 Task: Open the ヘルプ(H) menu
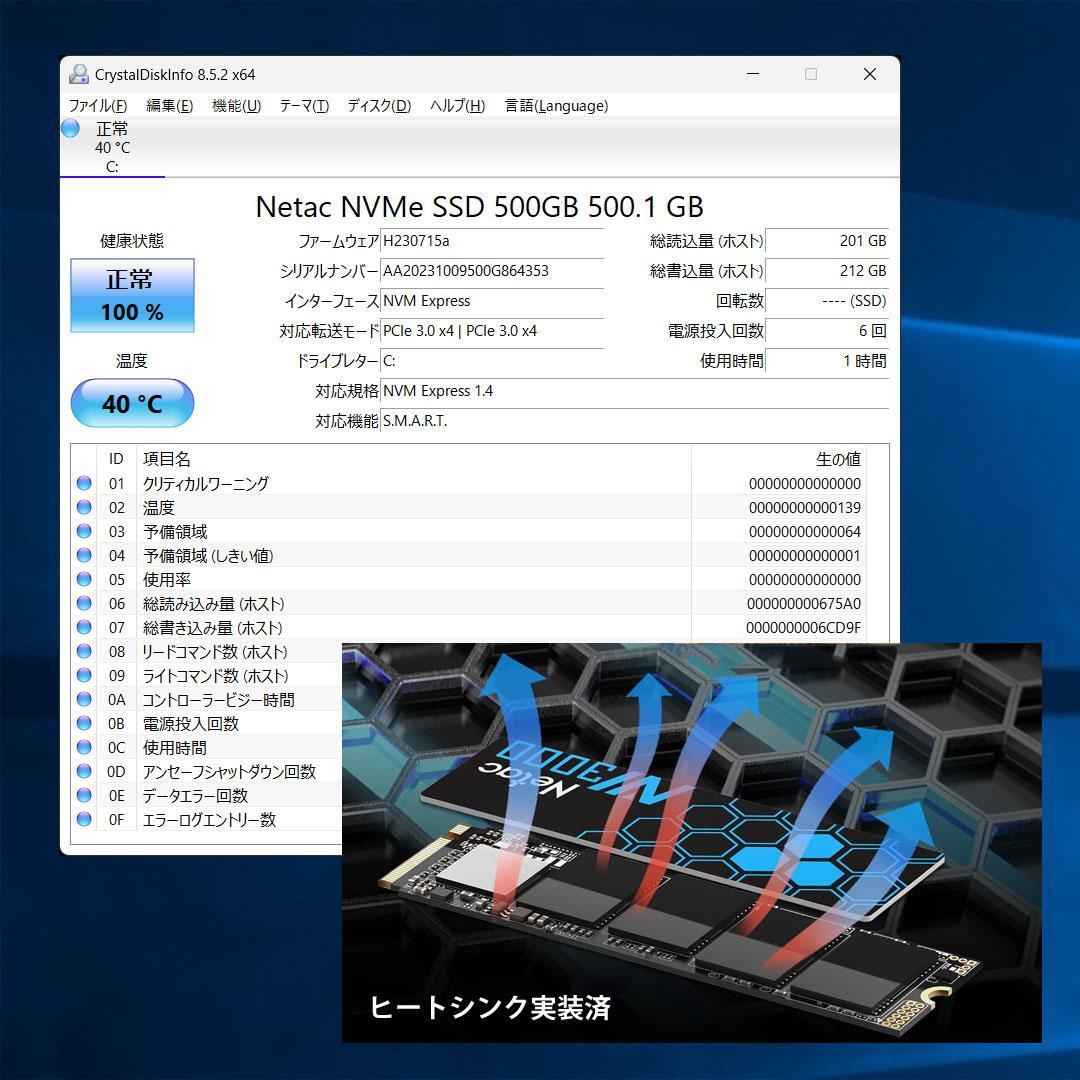(456, 105)
